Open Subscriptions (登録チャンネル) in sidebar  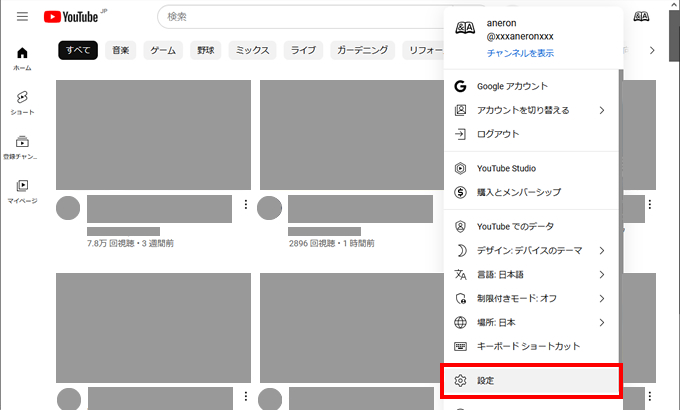[x=22, y=148]
